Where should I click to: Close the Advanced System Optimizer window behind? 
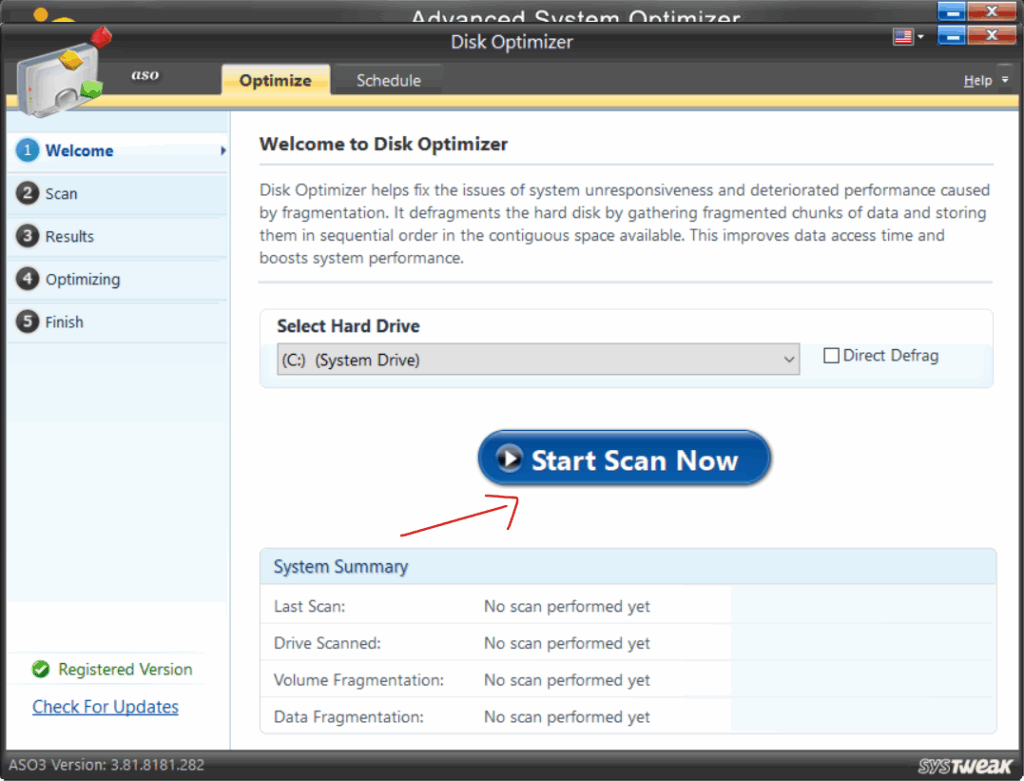[991, 11]
